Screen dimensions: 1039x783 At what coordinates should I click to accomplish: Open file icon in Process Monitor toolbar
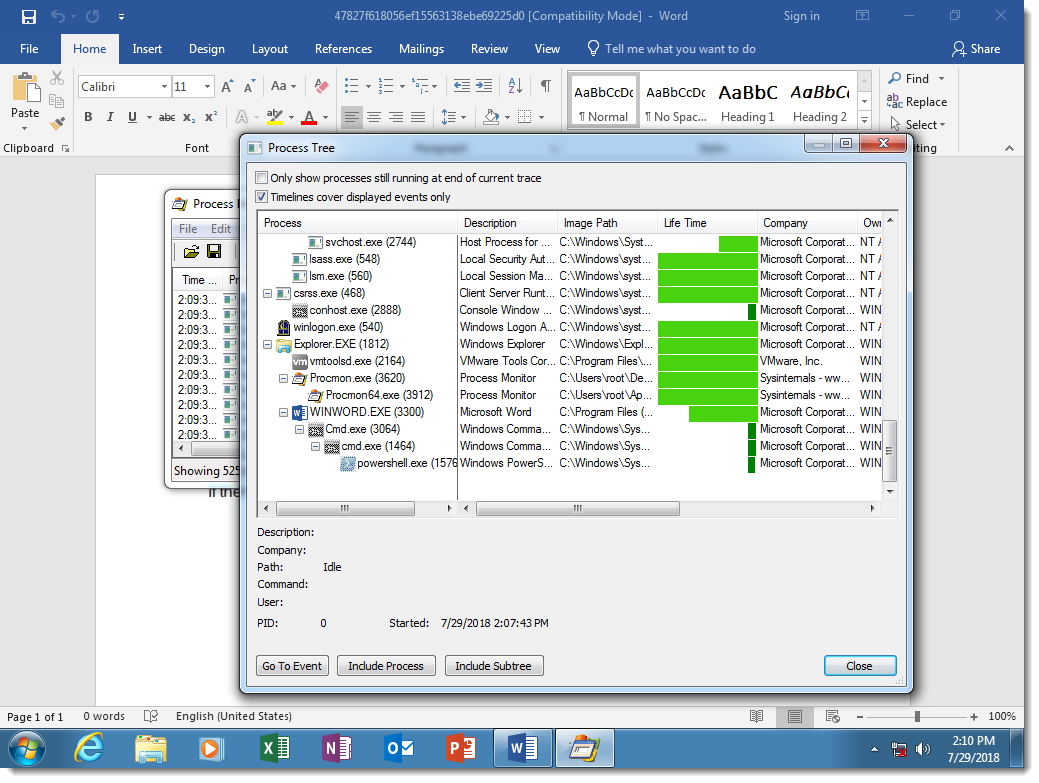(191, 252)
